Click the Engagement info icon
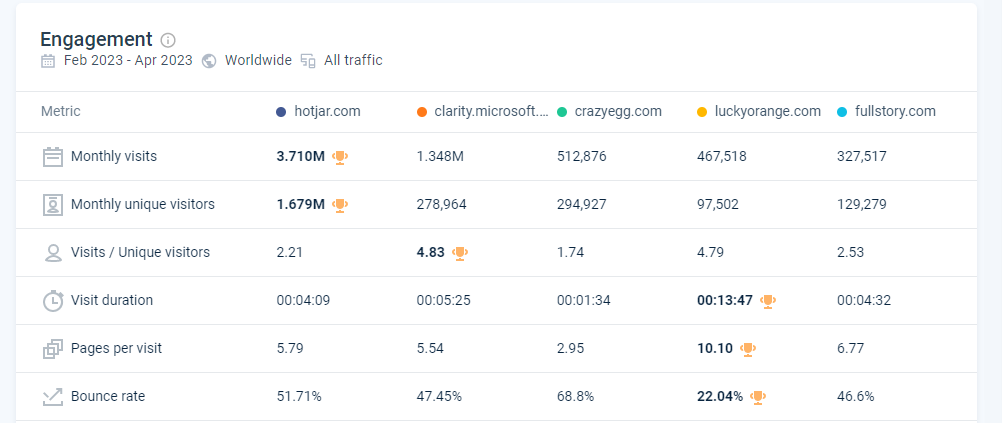Image resolution: width=1002 pixels, height=423 pixels. [168, 40]
